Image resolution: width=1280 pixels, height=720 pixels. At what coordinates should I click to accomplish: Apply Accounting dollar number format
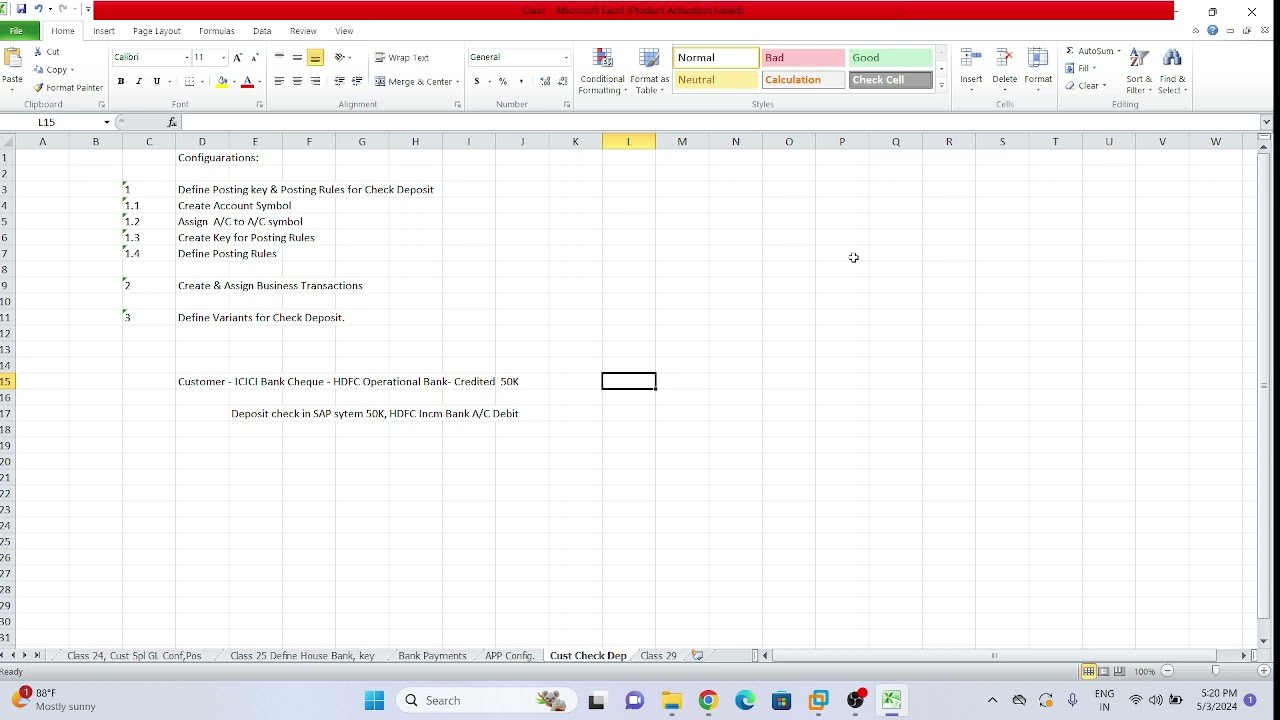(477, 82)
